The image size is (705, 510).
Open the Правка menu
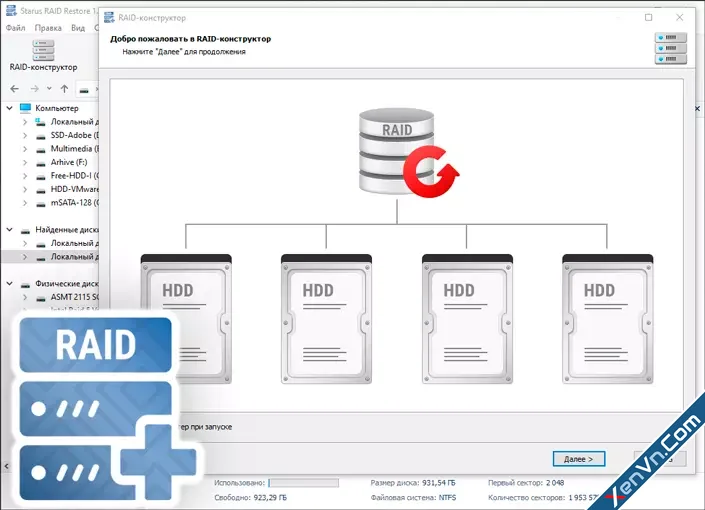pos(48,28)
